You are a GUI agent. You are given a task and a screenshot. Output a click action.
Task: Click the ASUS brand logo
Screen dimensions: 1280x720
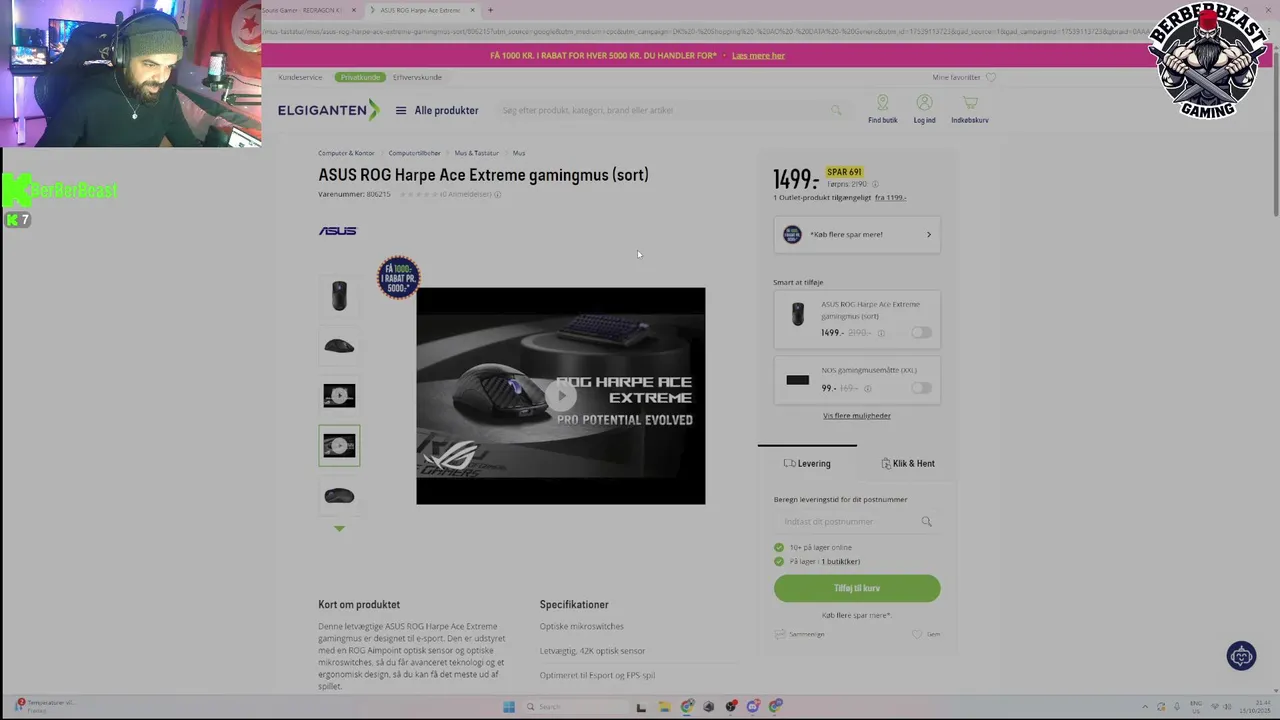(337, 231)
